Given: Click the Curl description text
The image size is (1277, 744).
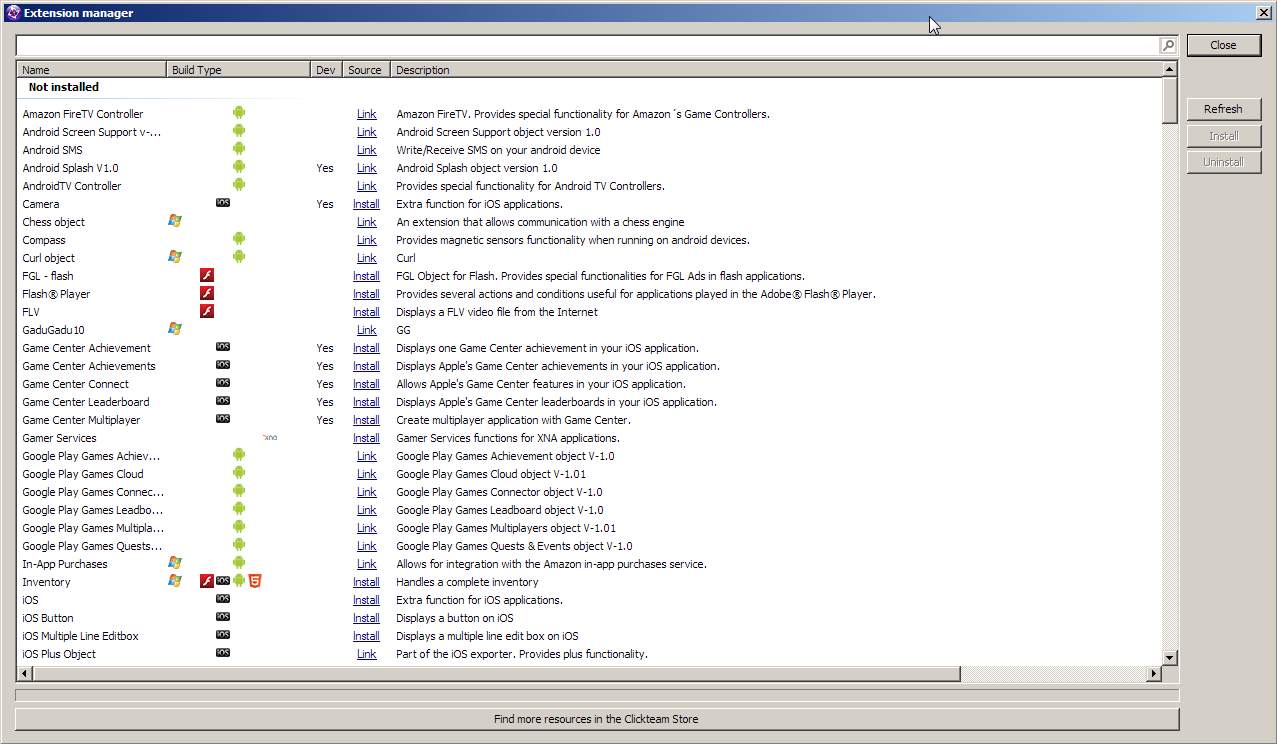Looking at the screenshot, I should pyautogui.click(x=406, y=258).
